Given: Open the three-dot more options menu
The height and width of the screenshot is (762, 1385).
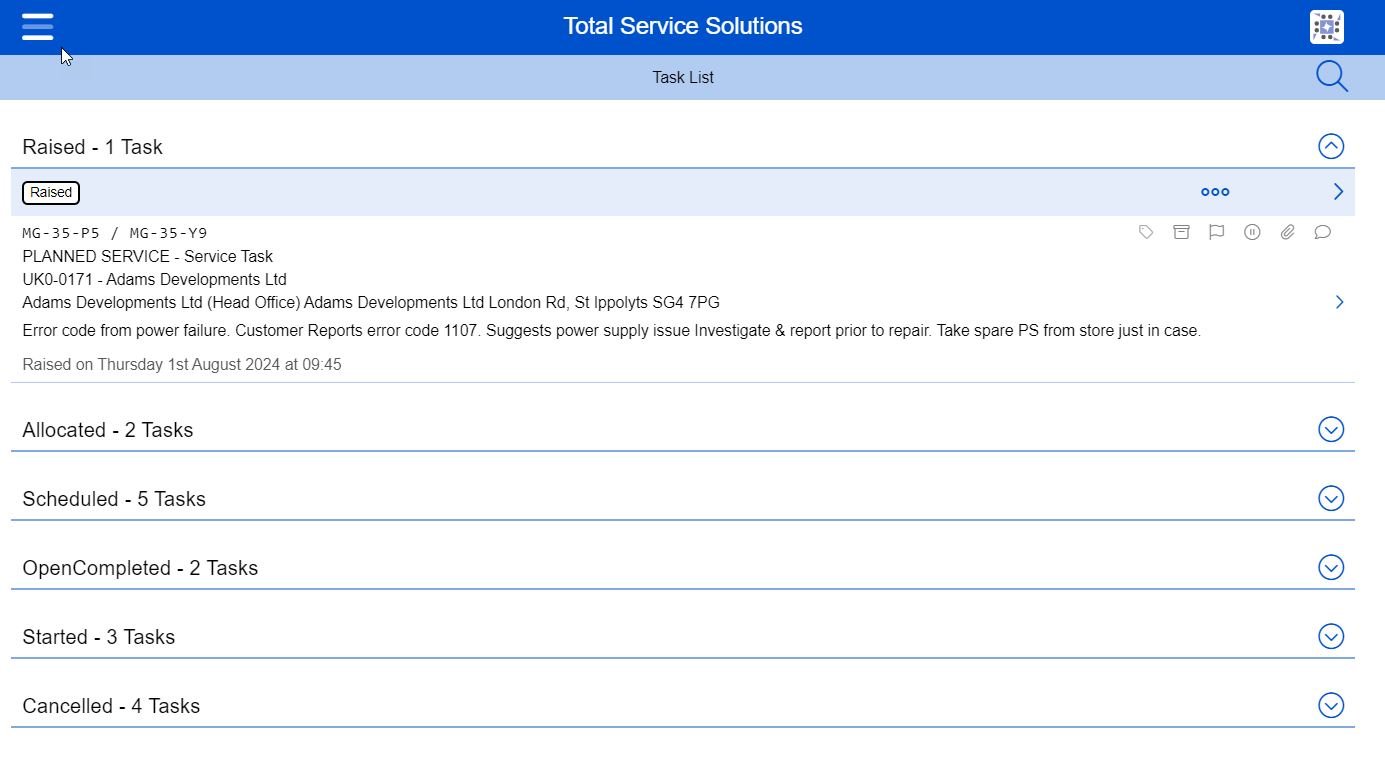Looking at the screenshot, I should (x=1215, y=192).
